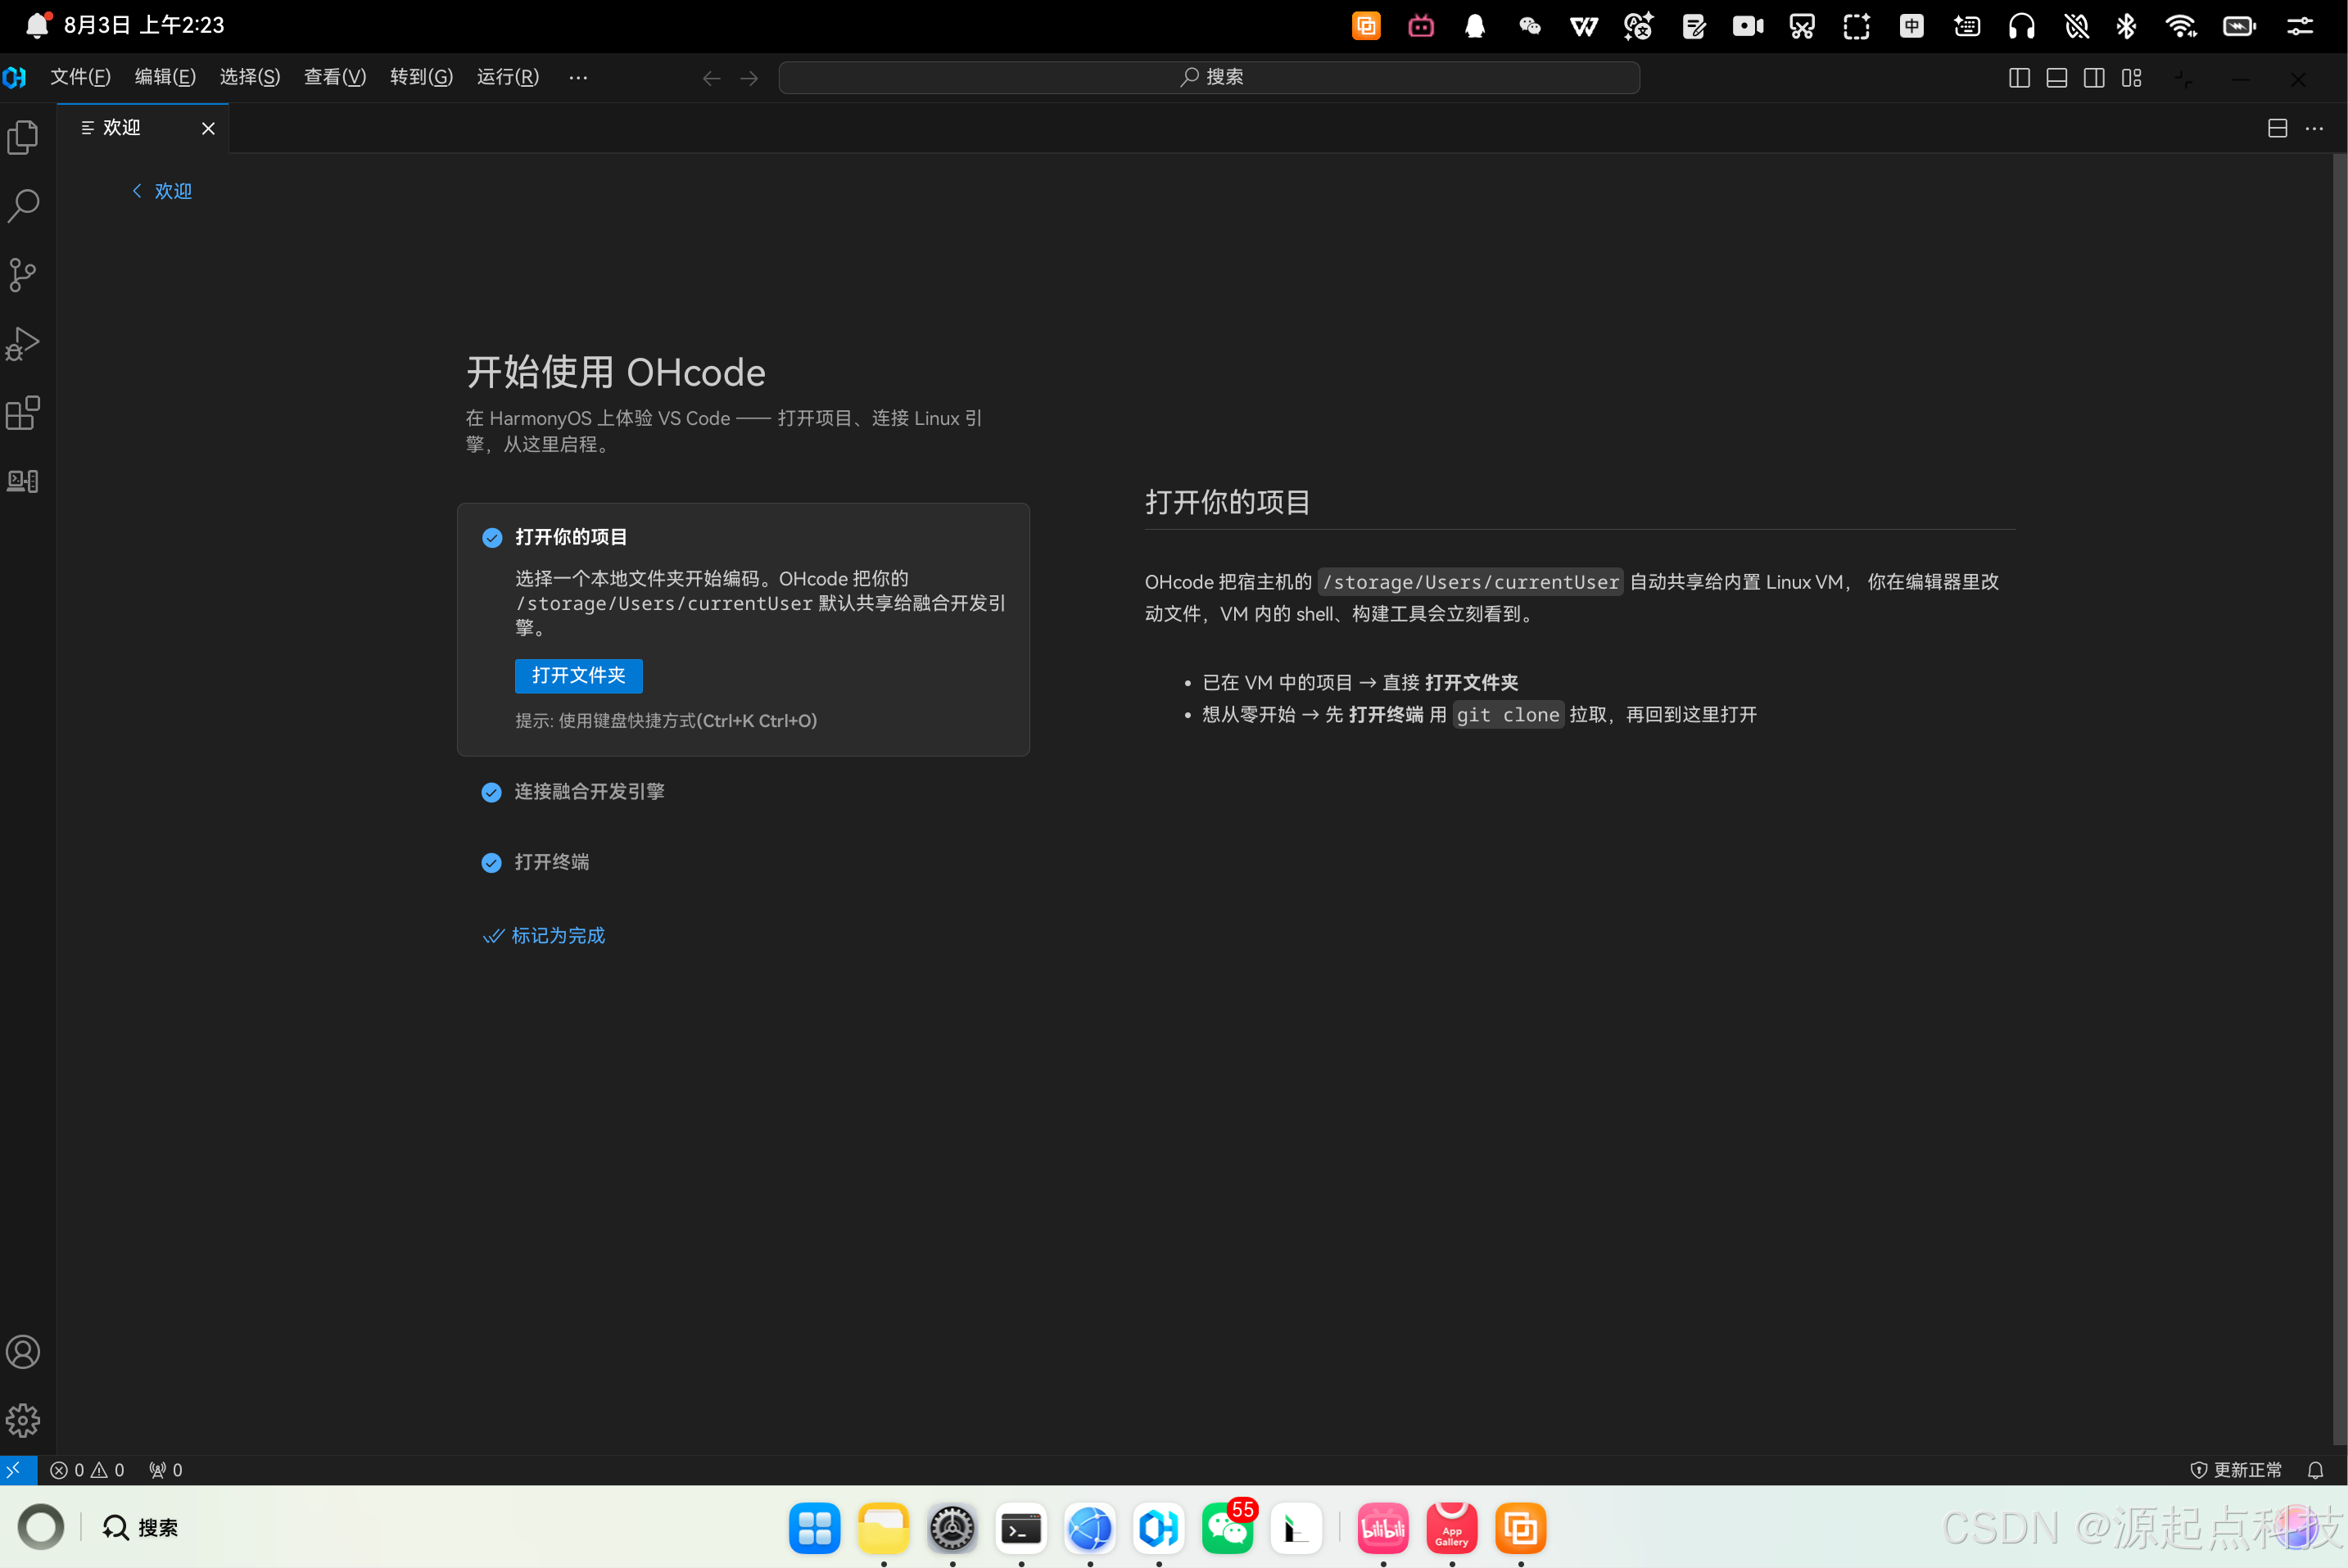Click the 标记为完成 link

pos(544,936)
